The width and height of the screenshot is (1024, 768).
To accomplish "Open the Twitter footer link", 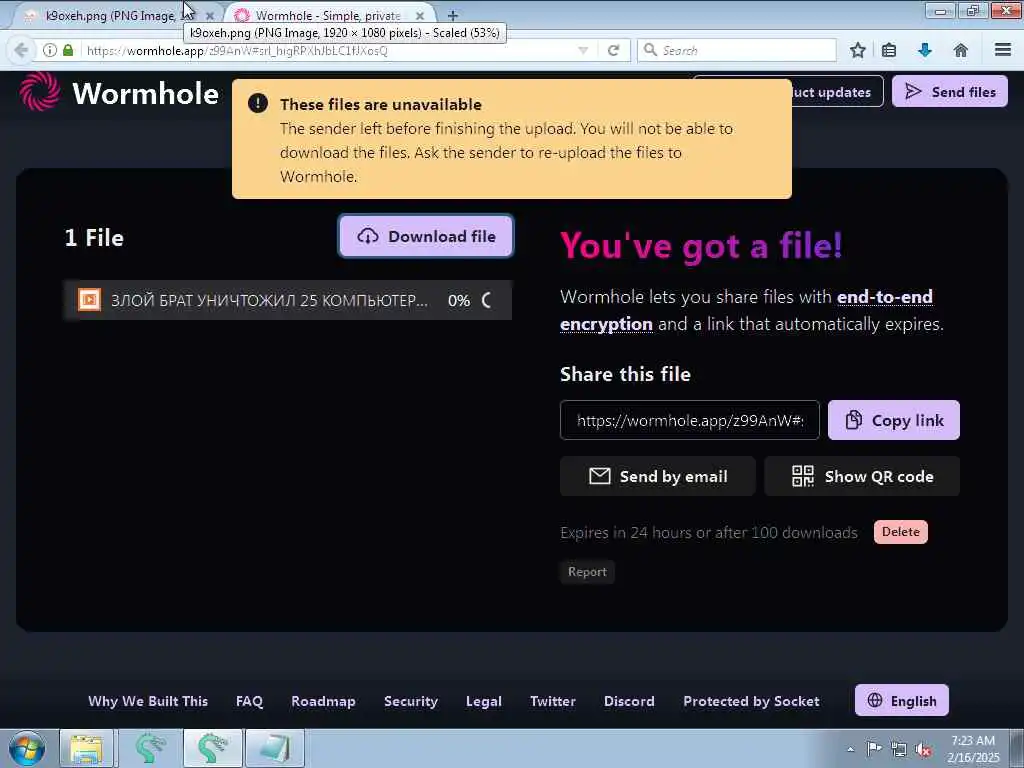I will point(553,701).
